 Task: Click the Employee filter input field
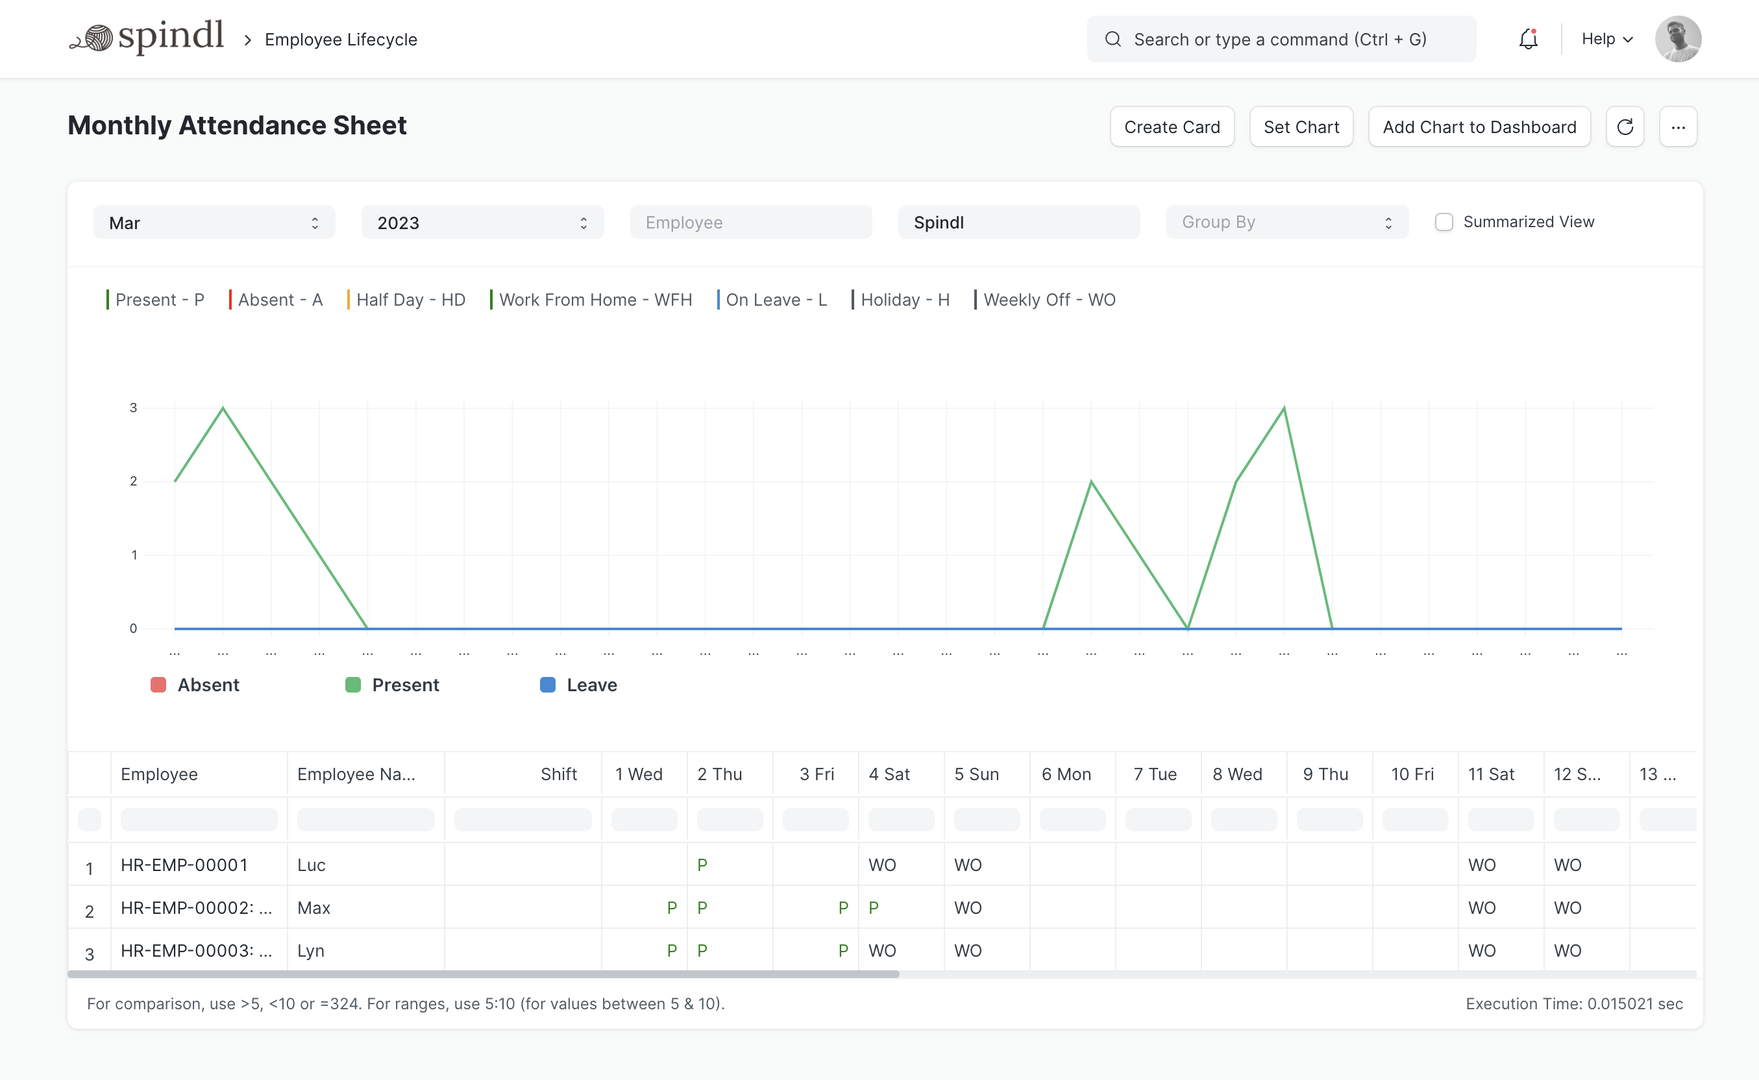tap(750, 222)
